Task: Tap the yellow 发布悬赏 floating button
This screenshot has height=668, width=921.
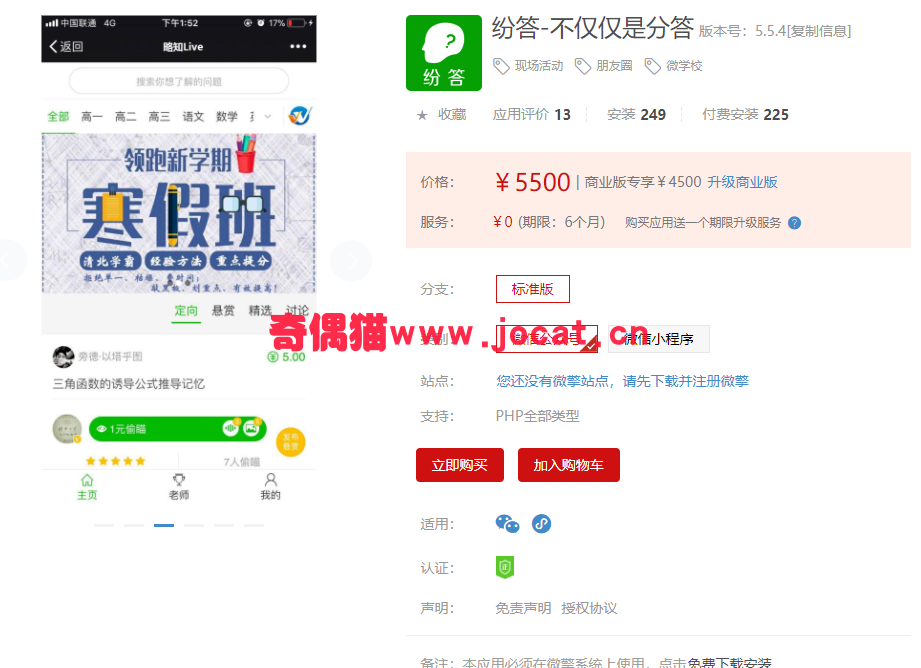Action: click(x=290, y=441)
